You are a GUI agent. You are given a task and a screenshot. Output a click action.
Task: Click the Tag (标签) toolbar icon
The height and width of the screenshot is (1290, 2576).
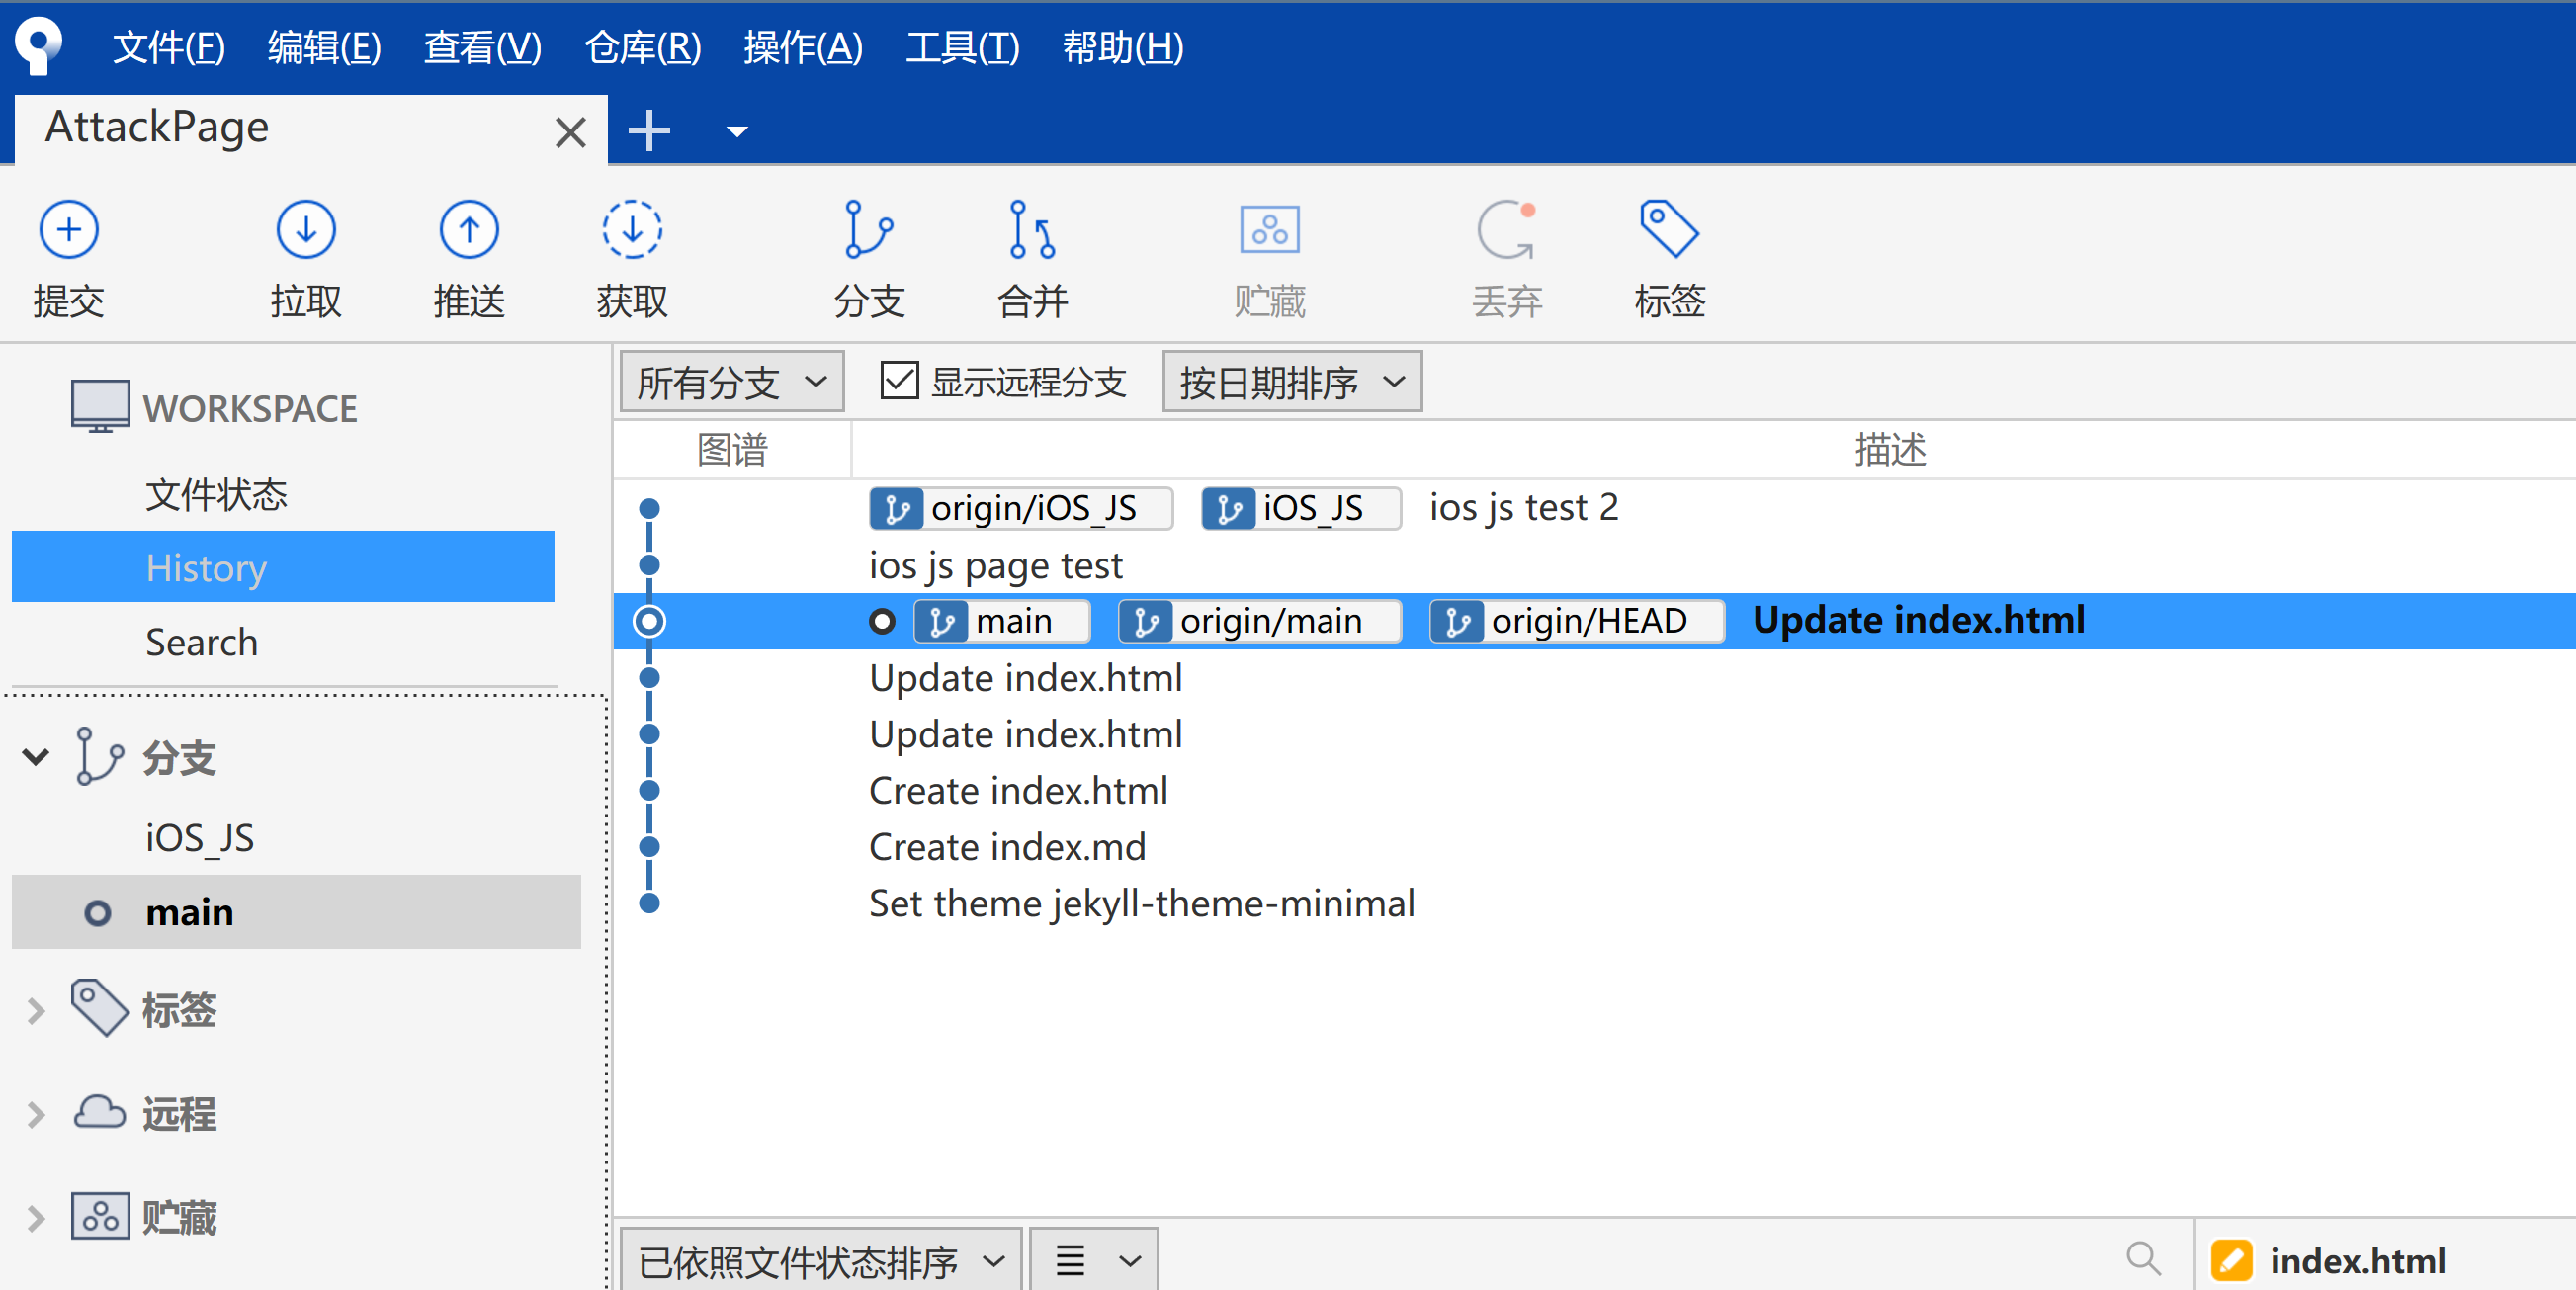click(1668, 229)
